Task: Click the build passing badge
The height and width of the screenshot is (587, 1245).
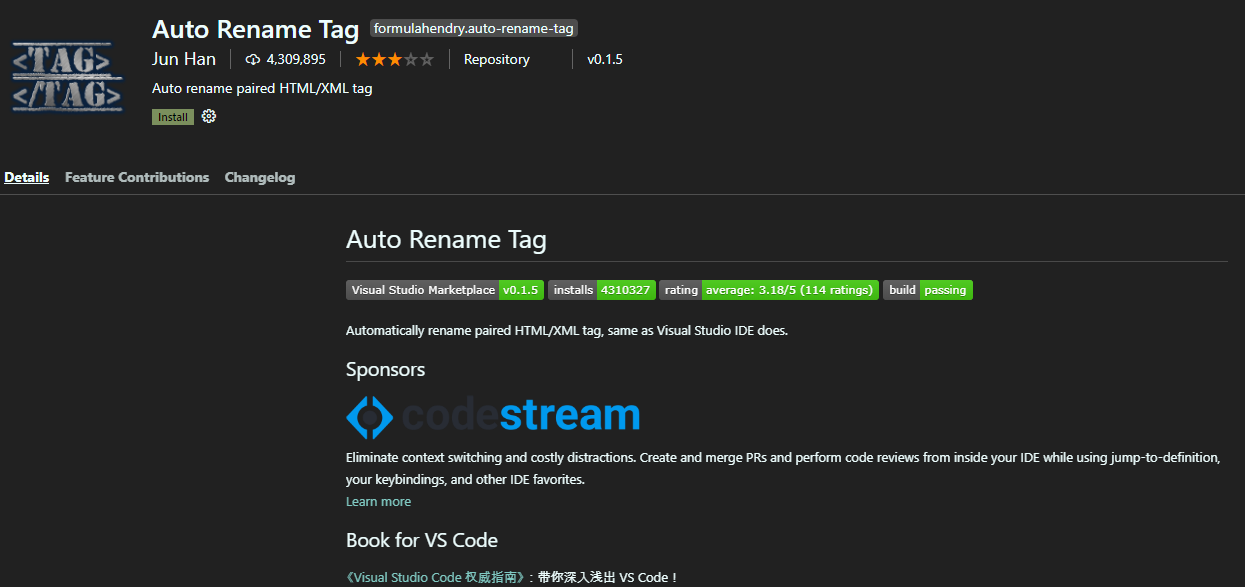Action: pyautogui.click(x=928, y=290)
